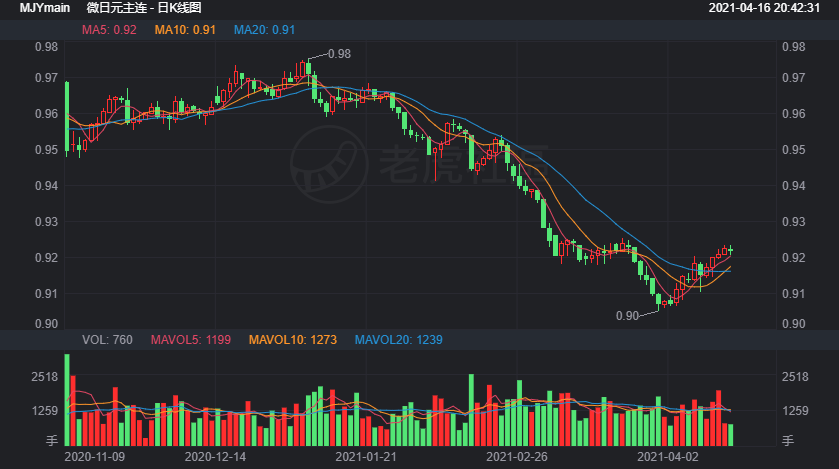Select the MA5: 0.92 indicator label

[x=109, y=30]
